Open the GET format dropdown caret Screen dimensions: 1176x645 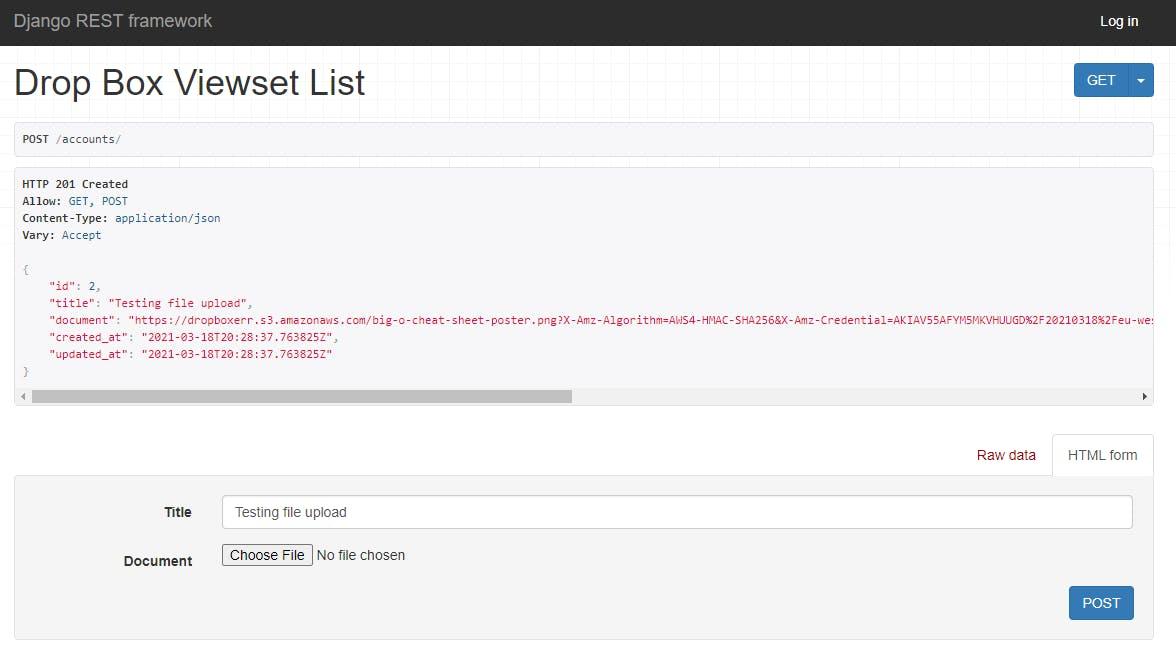[x=1140, y=79]
